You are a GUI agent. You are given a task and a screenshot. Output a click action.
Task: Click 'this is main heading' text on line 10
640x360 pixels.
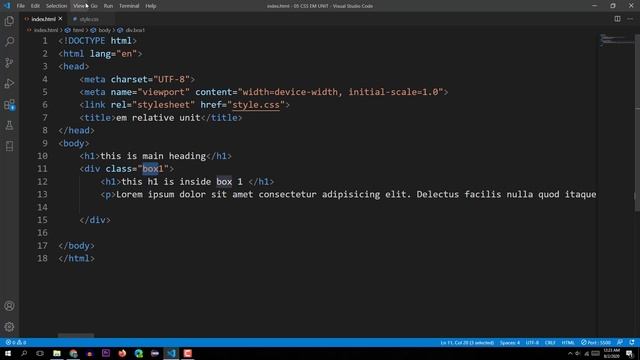click(x=153, y=156)
